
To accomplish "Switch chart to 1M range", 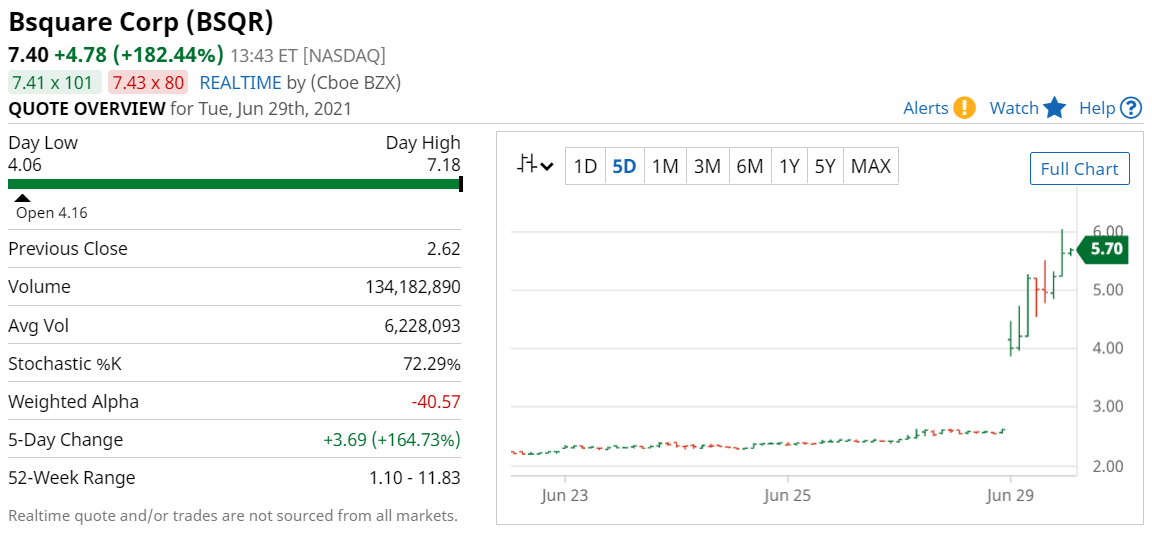I will pyautogui.click(x=665, y=167).
